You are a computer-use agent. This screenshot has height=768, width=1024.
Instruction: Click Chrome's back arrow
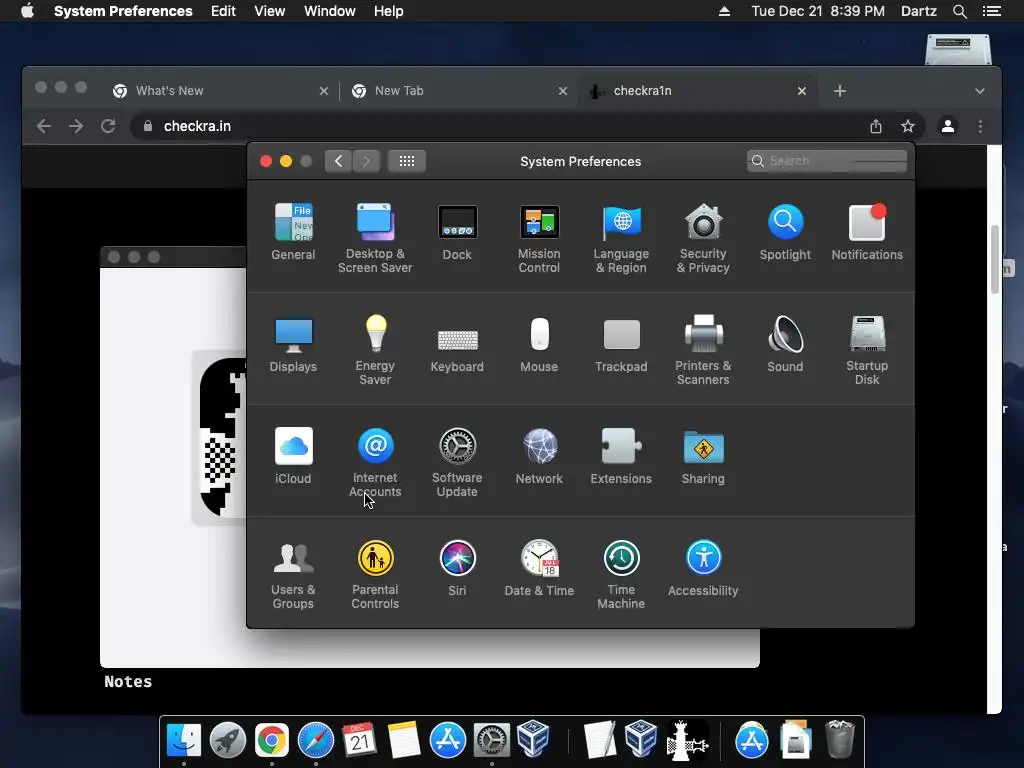point(44,126)
